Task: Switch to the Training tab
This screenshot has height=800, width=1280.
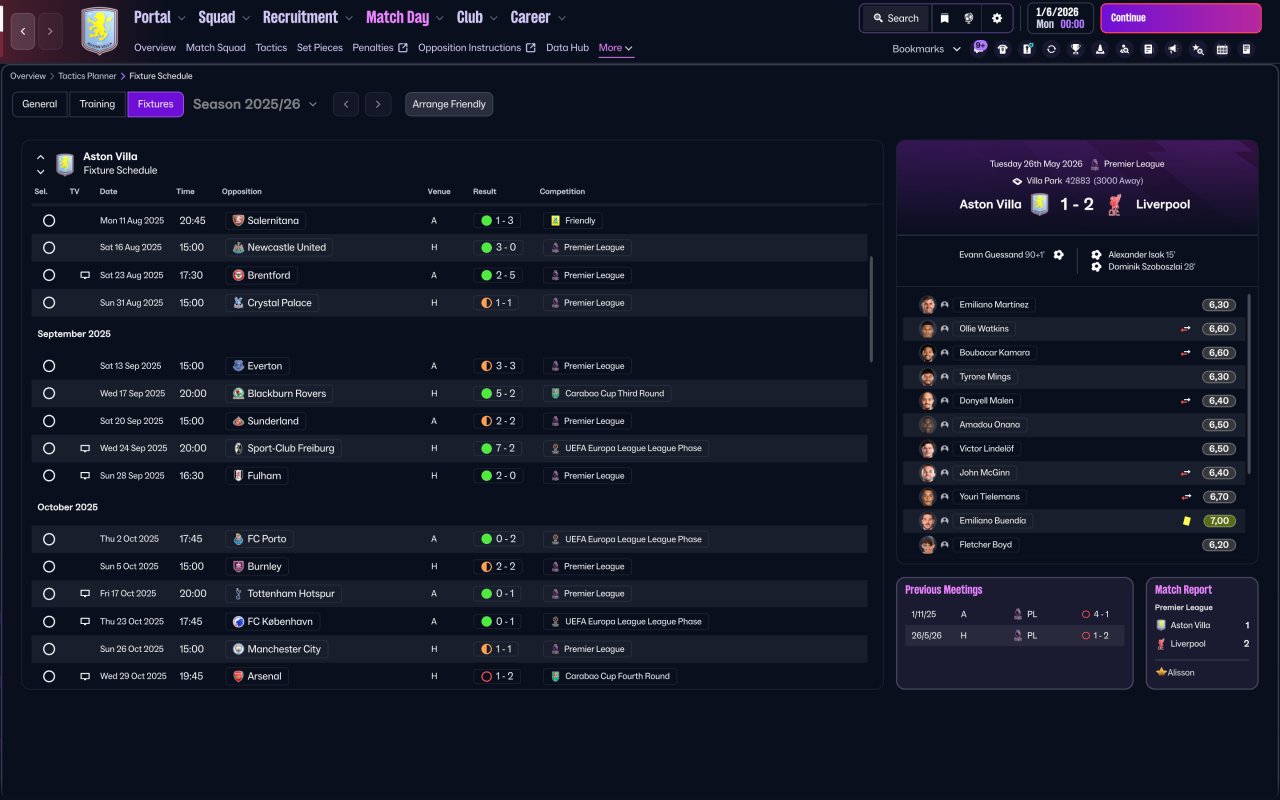Action: click(x=97, y=104)
